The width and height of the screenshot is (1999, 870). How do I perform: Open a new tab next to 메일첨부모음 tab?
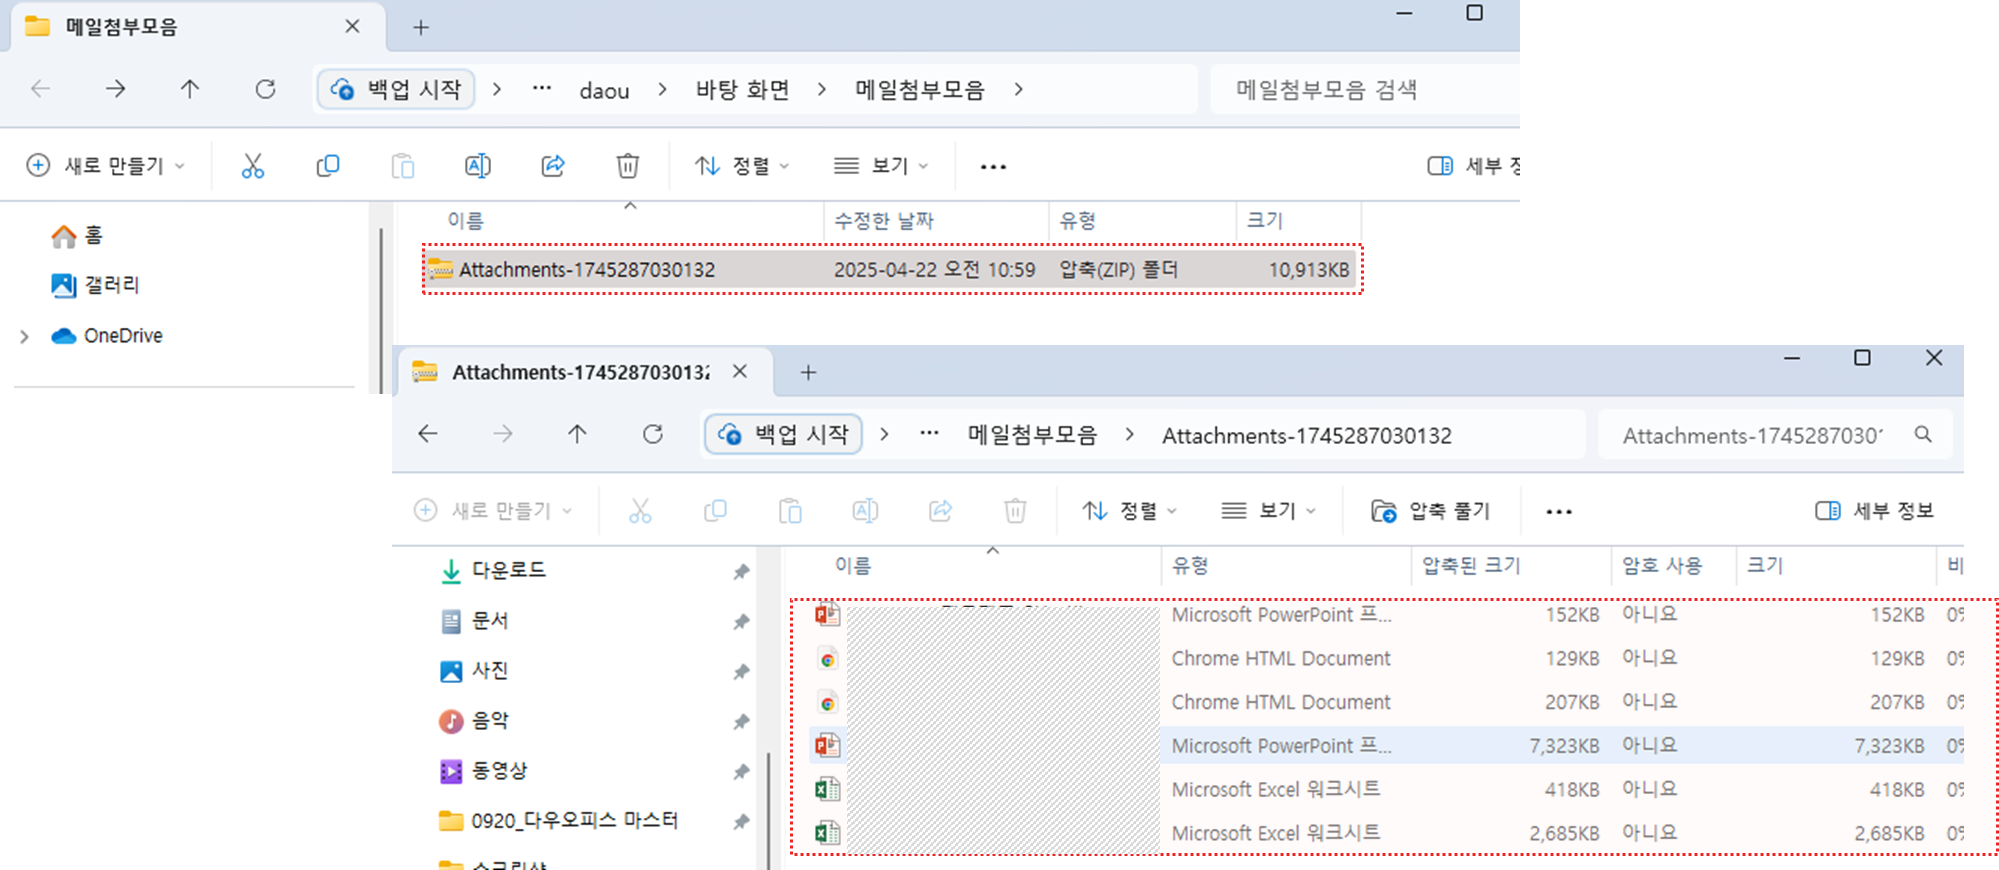tap(421, 28)
